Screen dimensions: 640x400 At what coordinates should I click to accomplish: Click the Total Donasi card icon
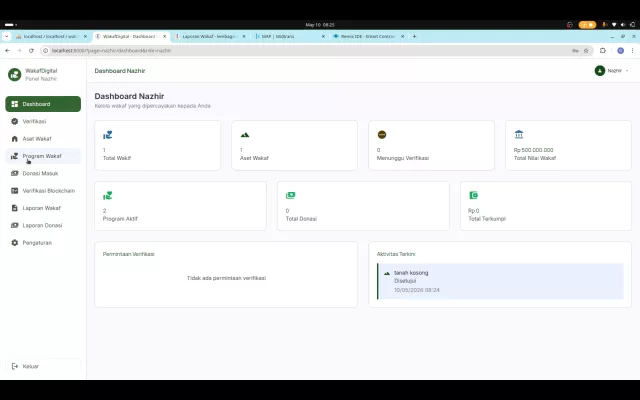tap(291, 195)
